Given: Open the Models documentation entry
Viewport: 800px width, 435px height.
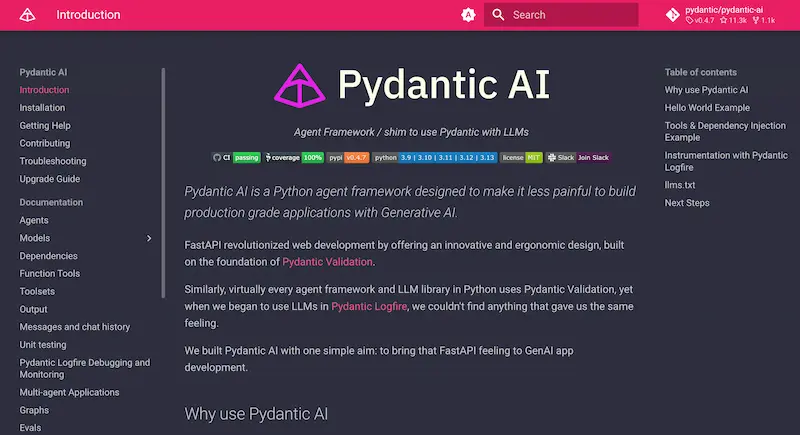Looking at the screenshot, I should 35,238.
